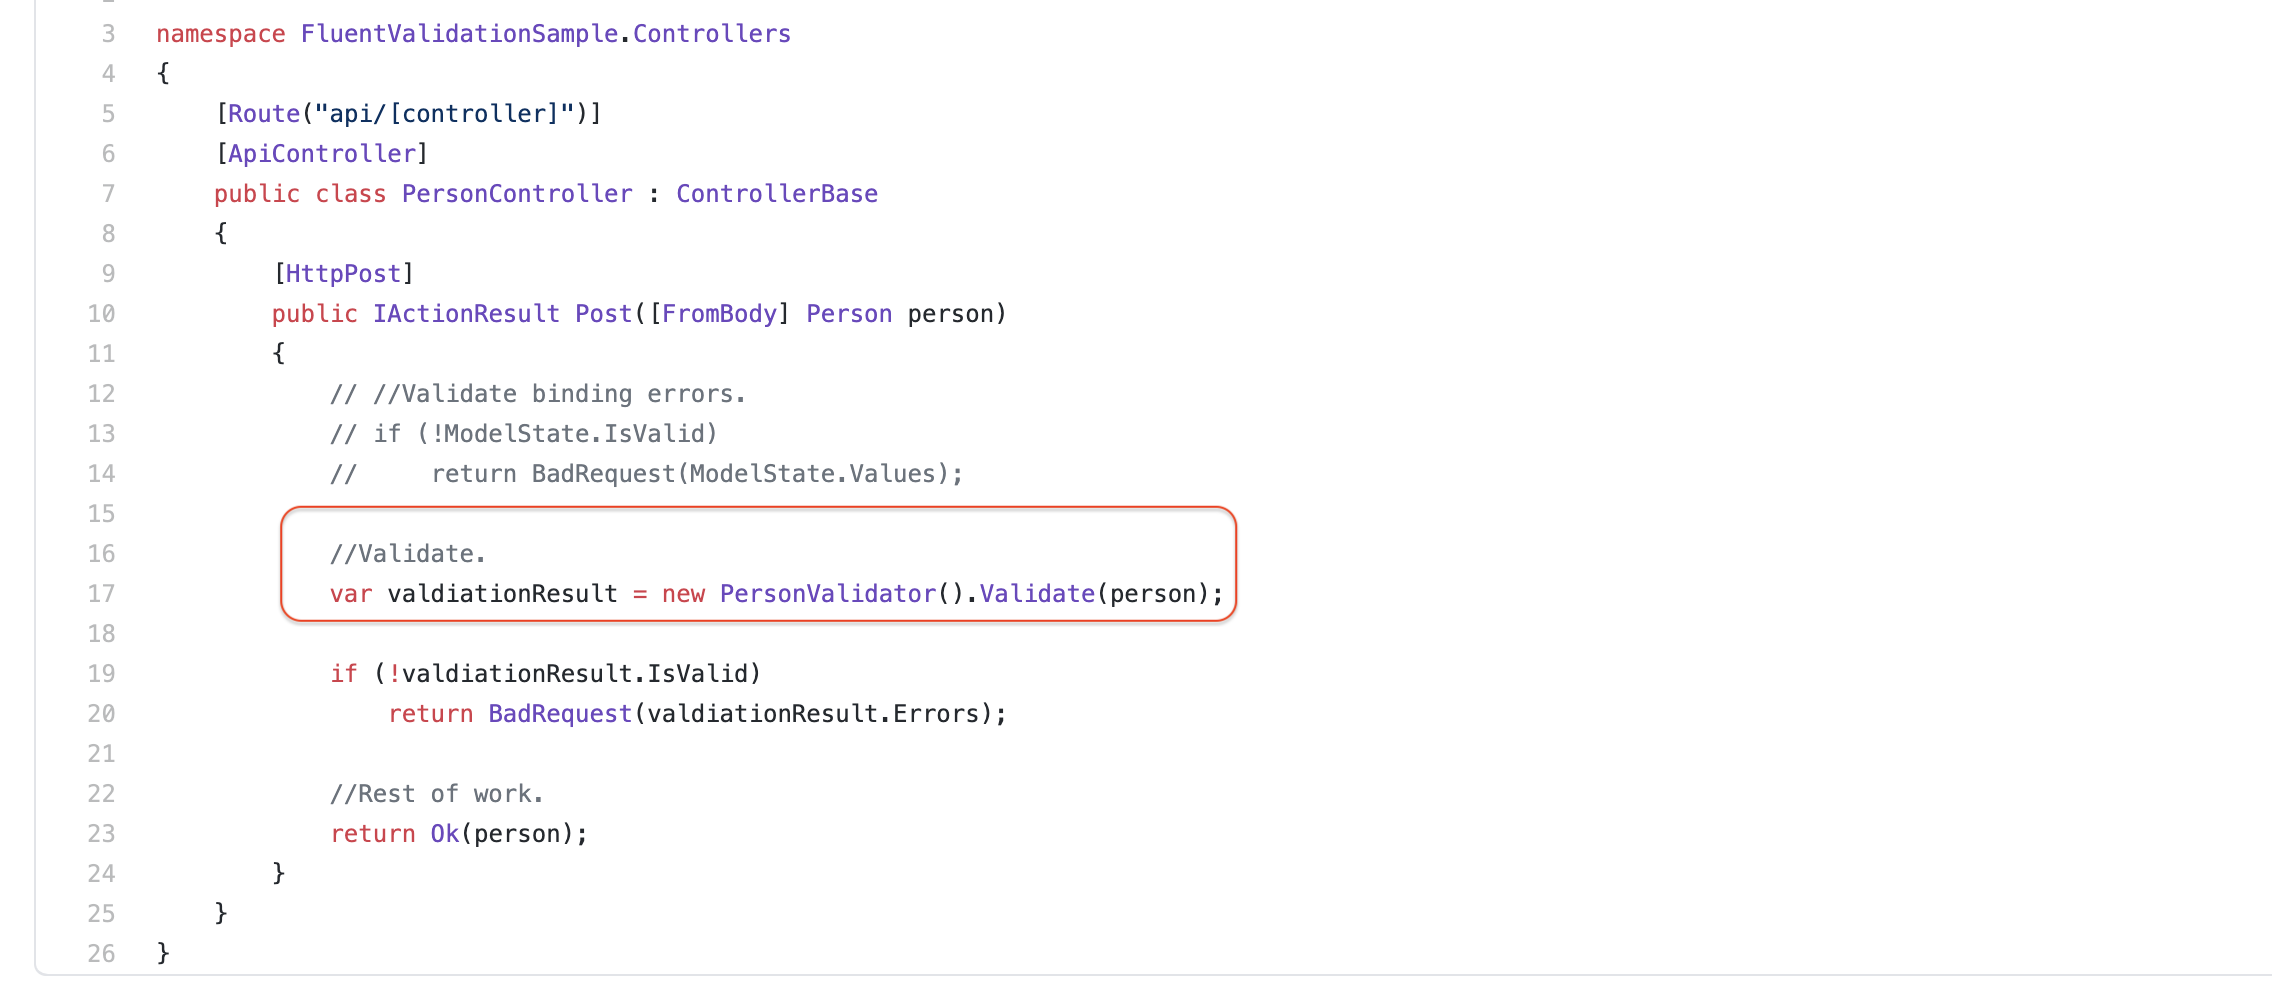Click line number 17 in the gutter
This screenshot has width=2272, height=1002.
101,594
